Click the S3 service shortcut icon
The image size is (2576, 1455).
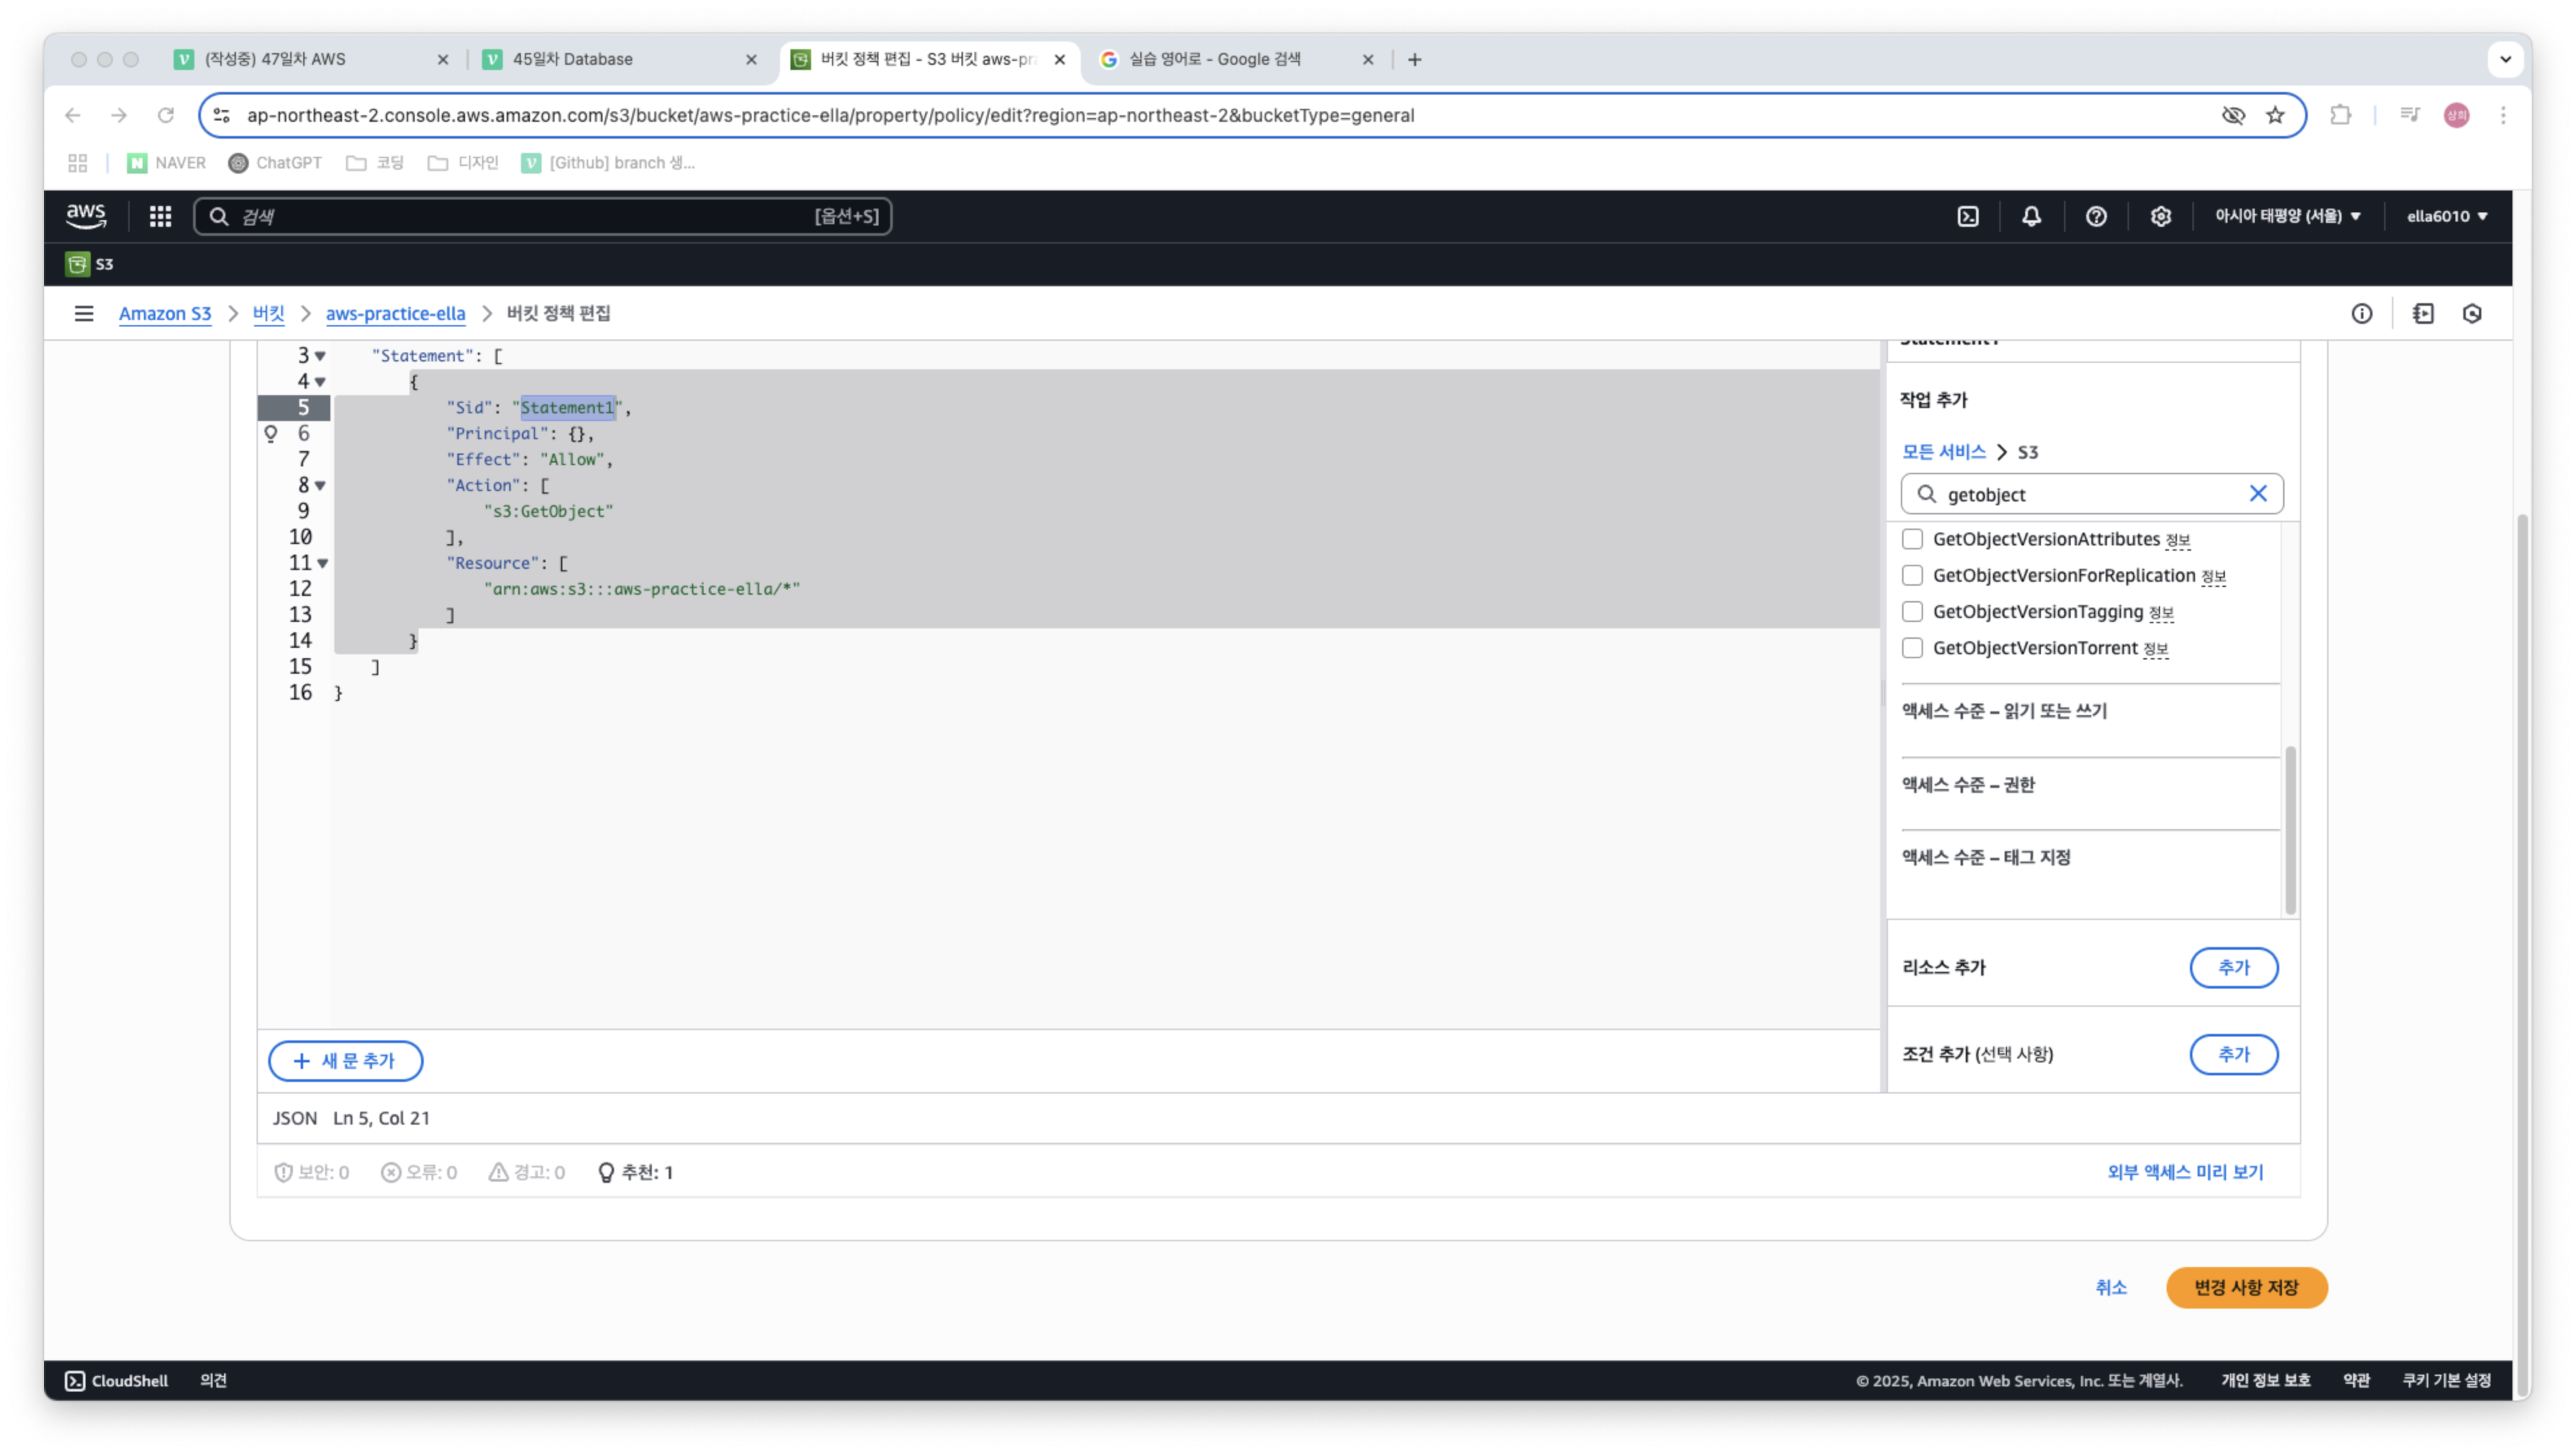coord(77,264)
